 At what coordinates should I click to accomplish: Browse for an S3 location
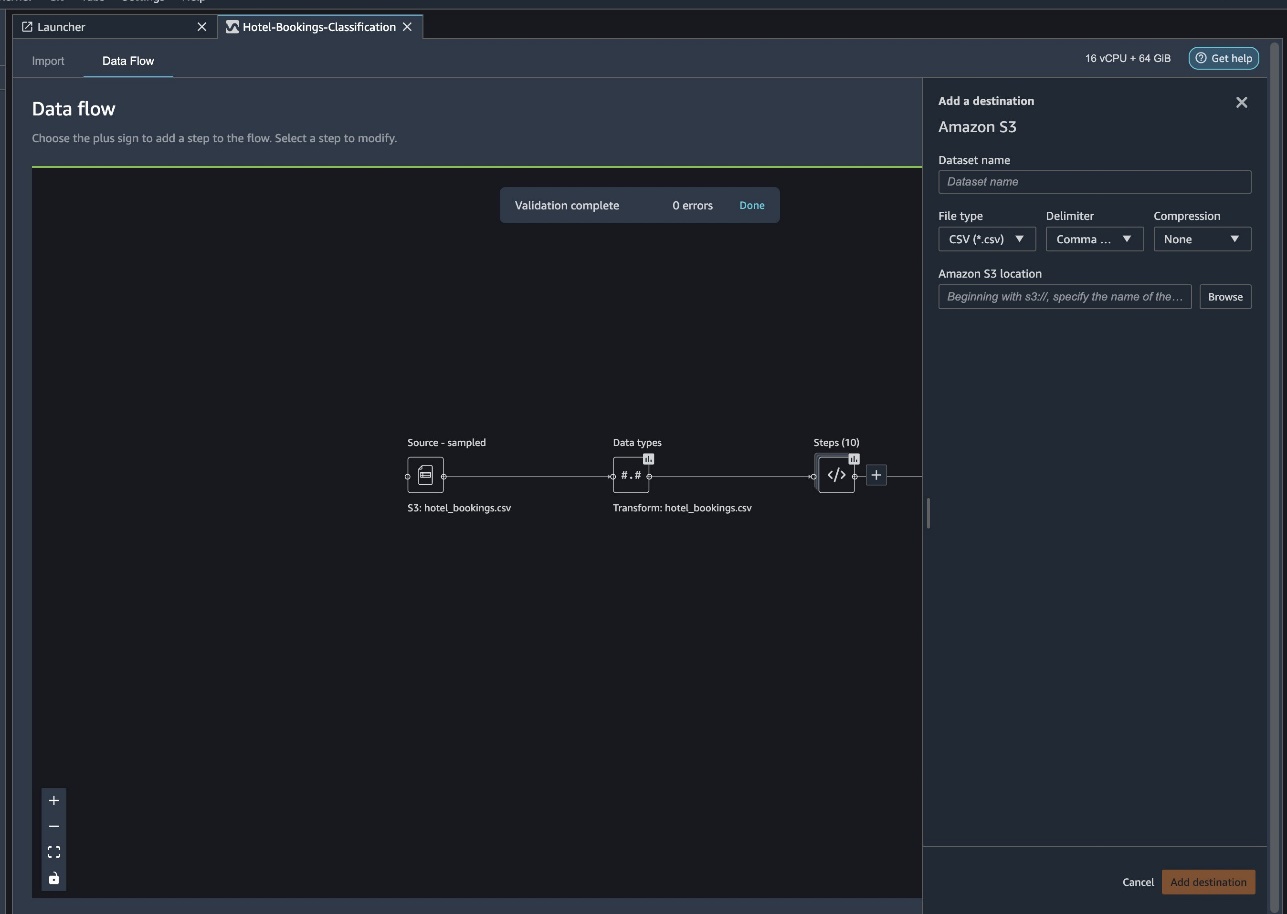pos(1225,297)
